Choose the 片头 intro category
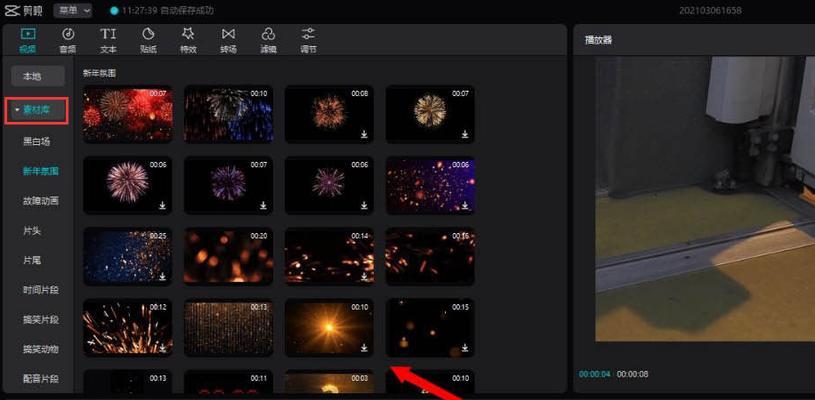The width and height of the screenshot is (815, 400). pos(32,231)
